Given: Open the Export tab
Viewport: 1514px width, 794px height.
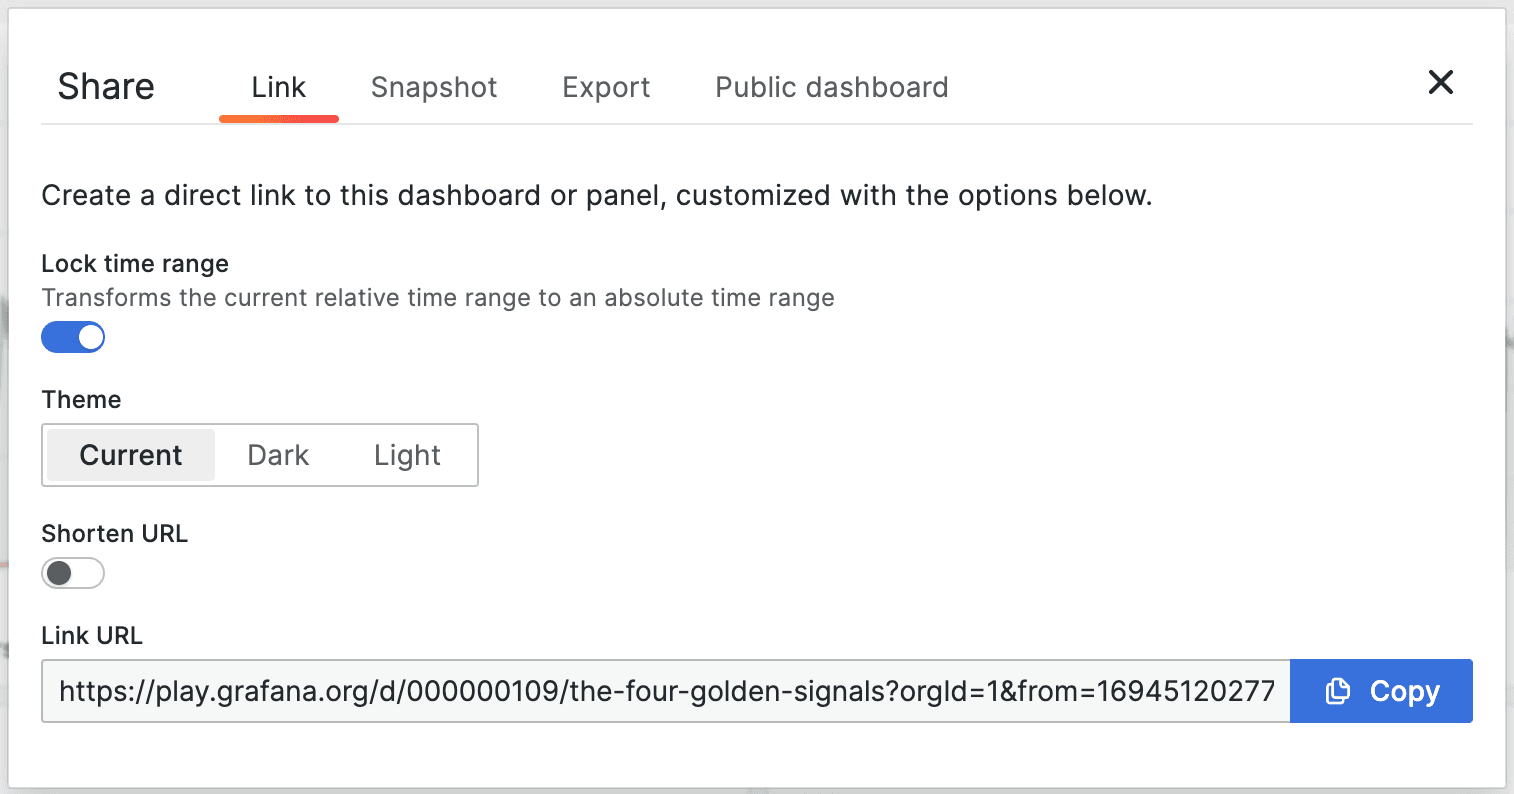Looking at the screenshot, I should pos(605,87).
